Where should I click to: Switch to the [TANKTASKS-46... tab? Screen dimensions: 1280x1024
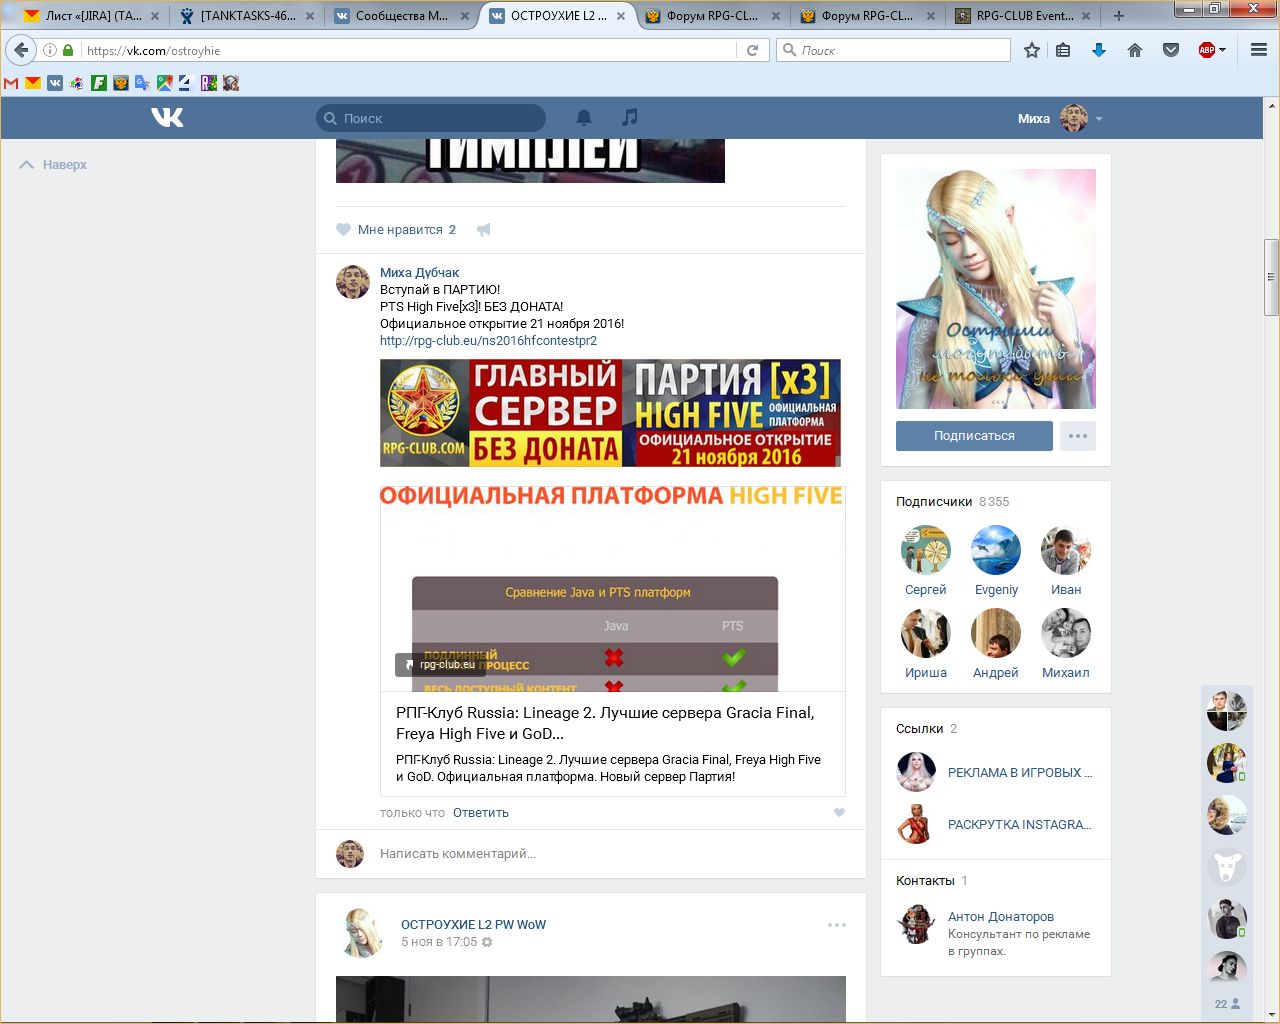(x=247, y=16)
